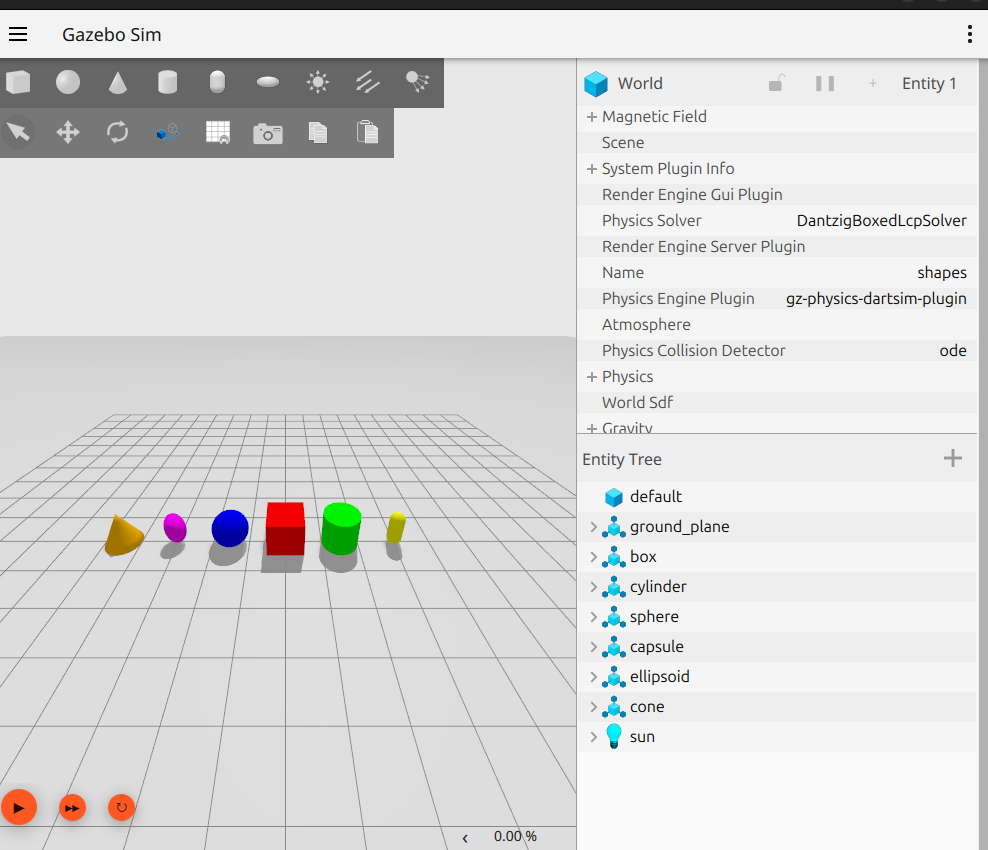The width and height of the screenshot is (988, 850).
Task: Open the snap settings tool
Action: [168, 132]
